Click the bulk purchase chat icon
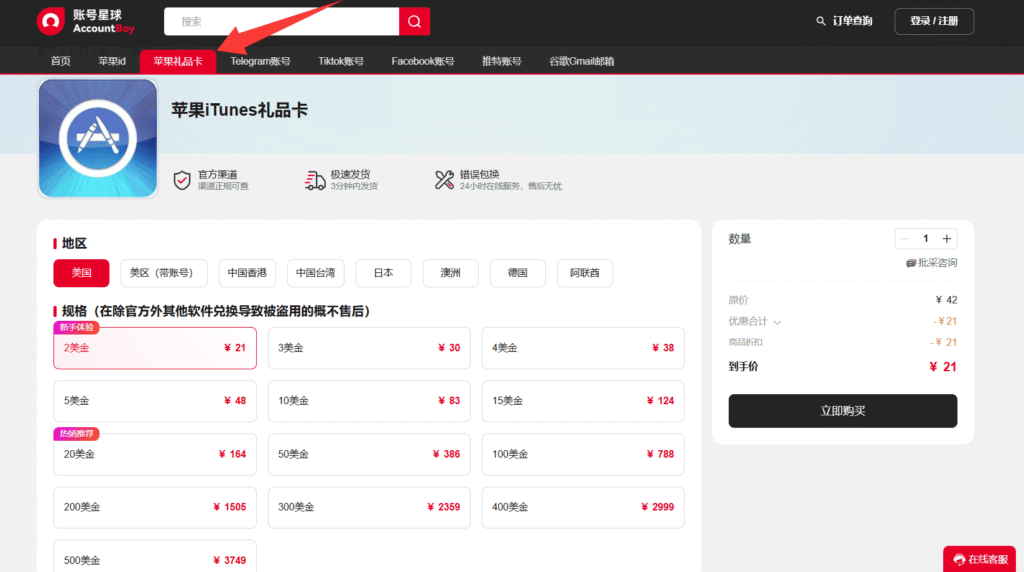The image size is (1024, 572). 910,263
